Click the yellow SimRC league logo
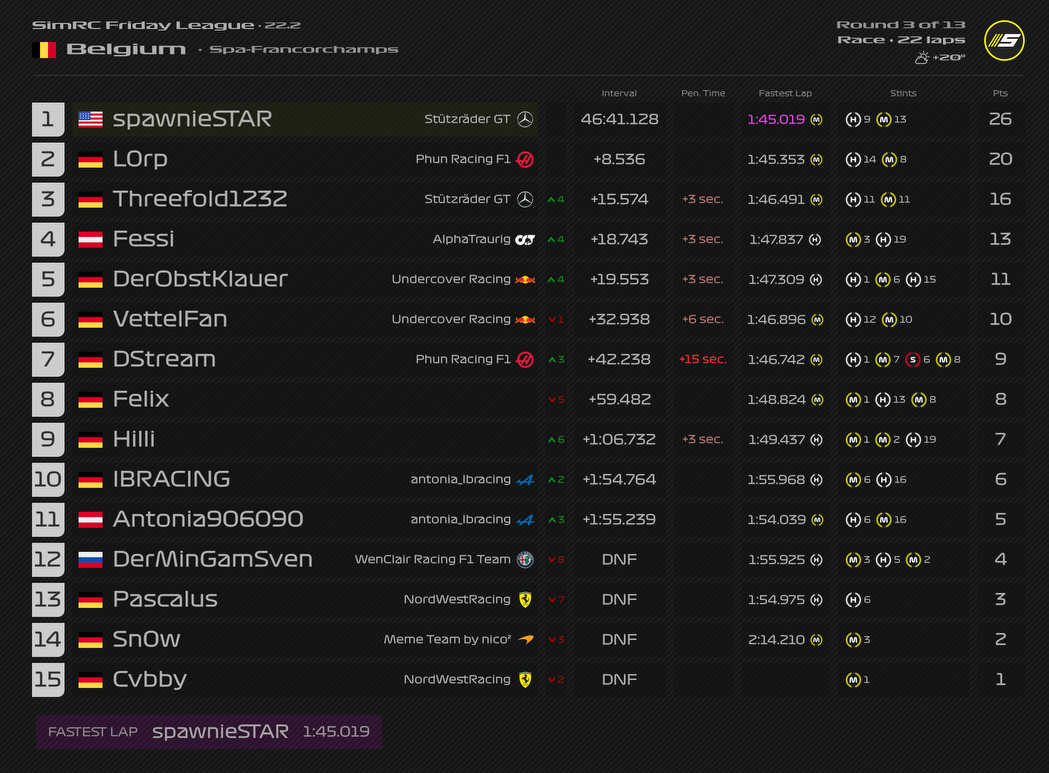The height and width of the screenshot is (773, 1049). [x=1004, y=41]
